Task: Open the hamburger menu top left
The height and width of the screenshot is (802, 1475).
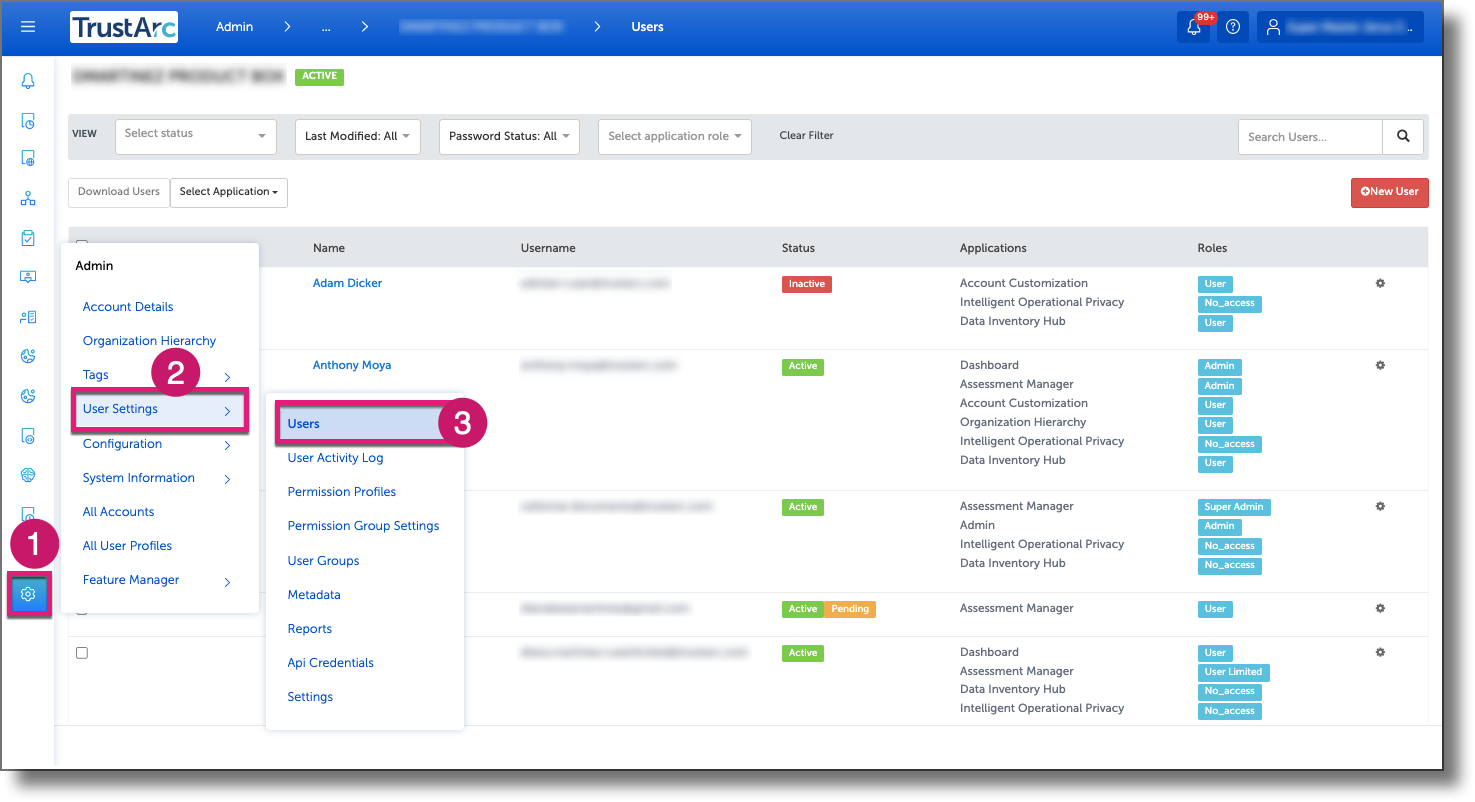Action: [28, 27]
